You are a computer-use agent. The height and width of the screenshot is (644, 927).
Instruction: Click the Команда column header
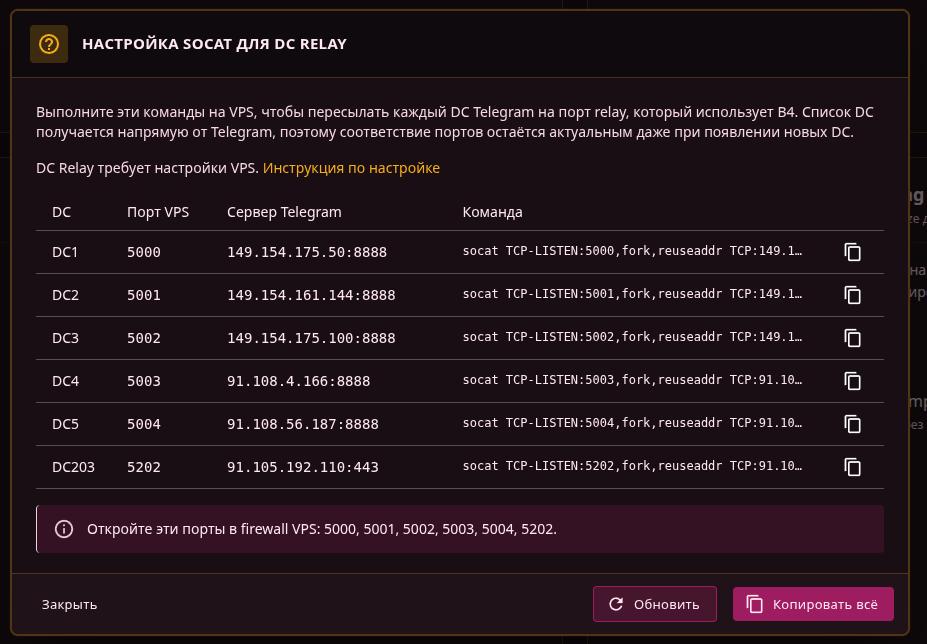[x=492, y=212]
